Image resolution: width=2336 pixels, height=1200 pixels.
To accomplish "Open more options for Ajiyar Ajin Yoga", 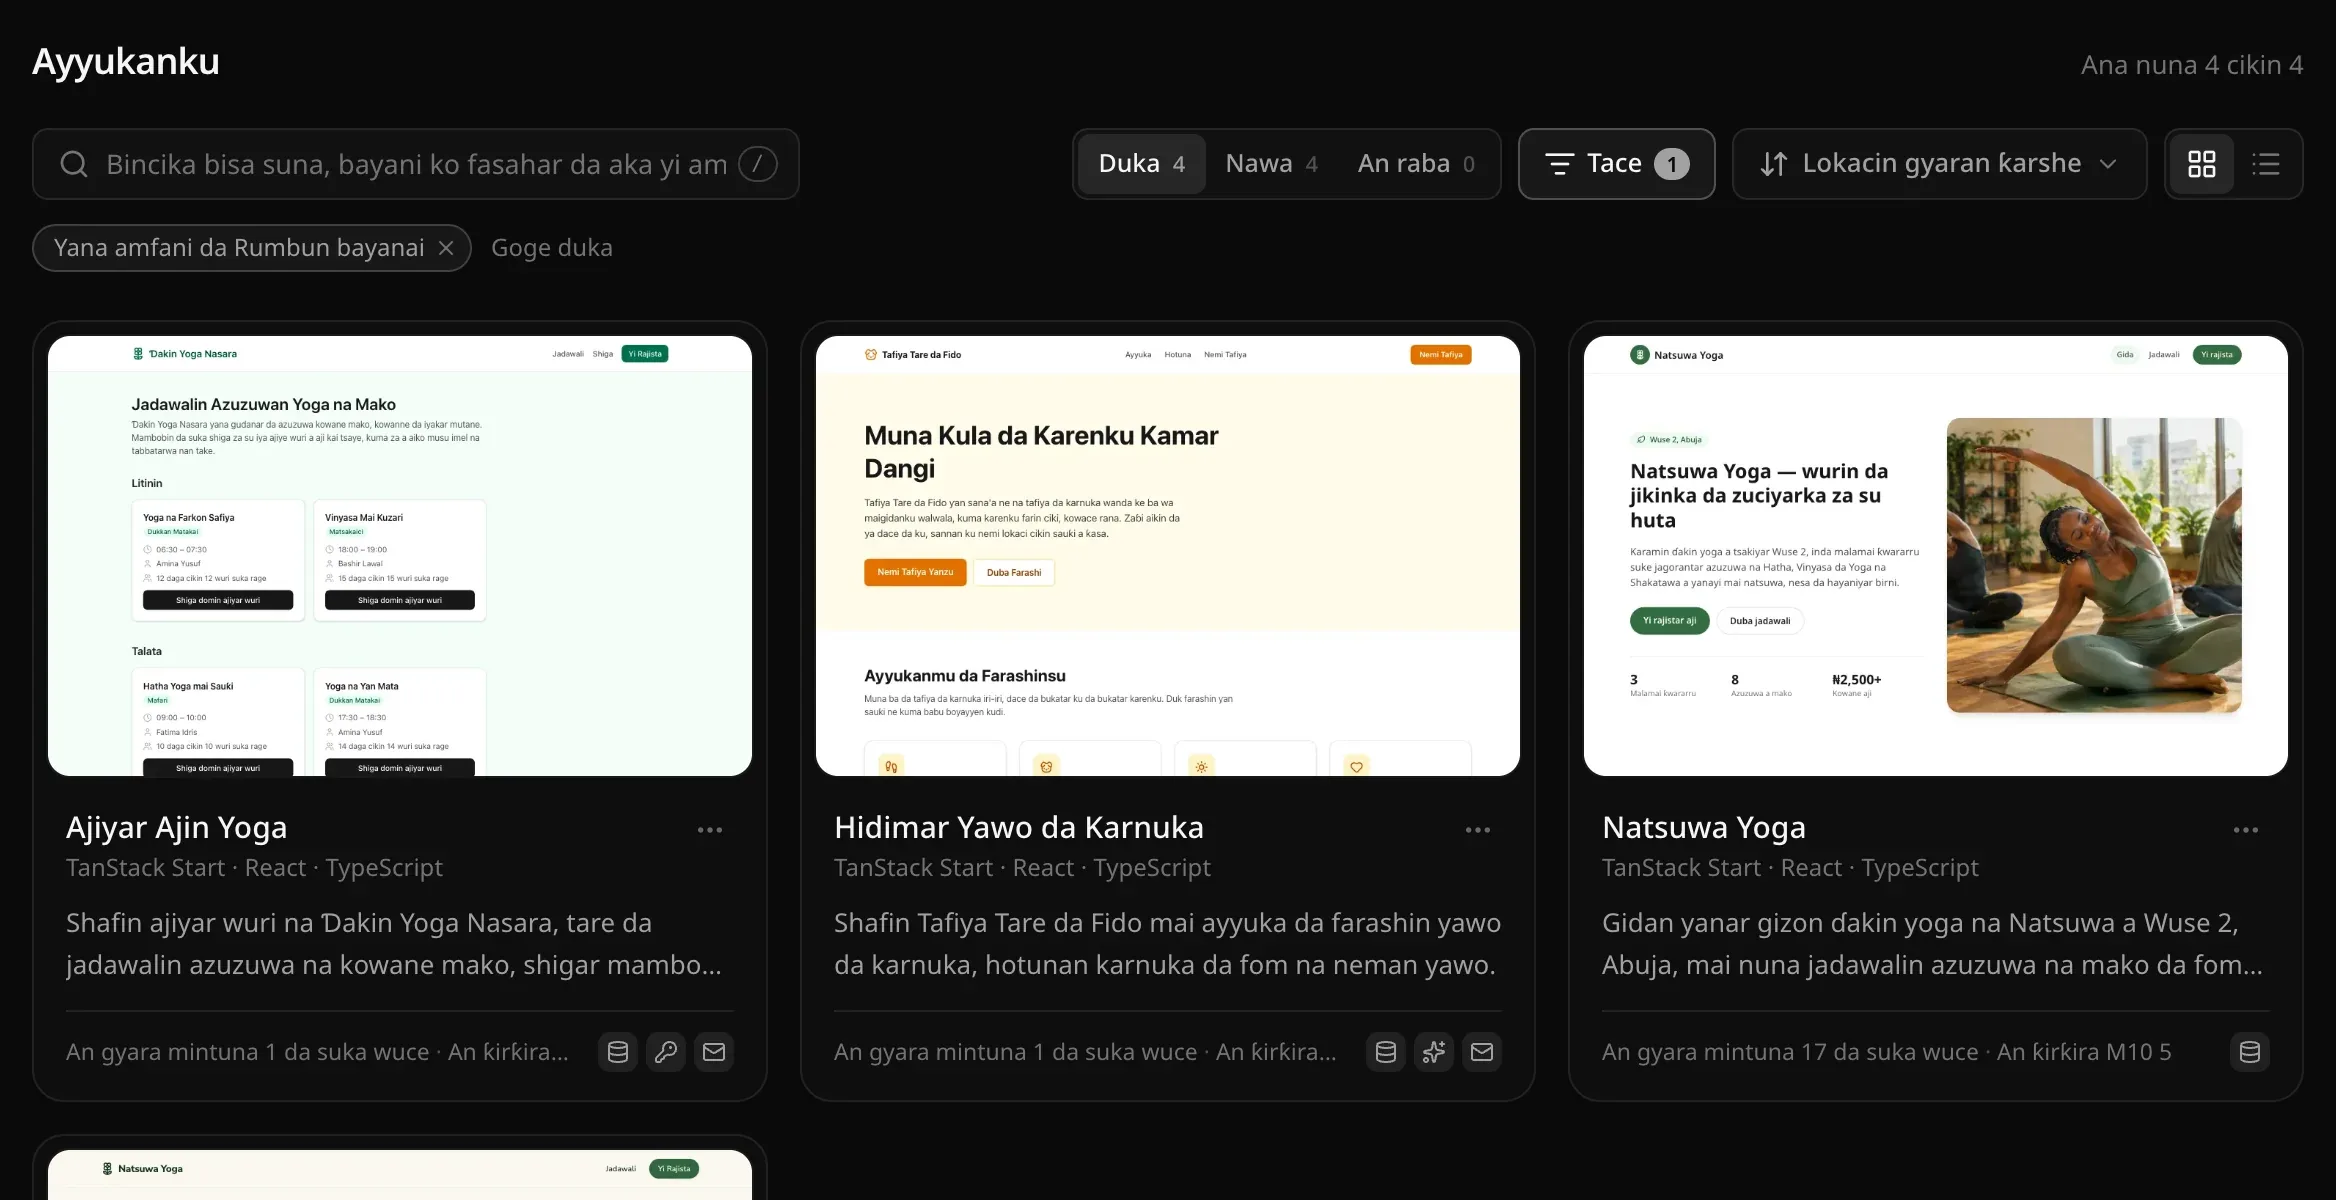I will coord(710,830).
